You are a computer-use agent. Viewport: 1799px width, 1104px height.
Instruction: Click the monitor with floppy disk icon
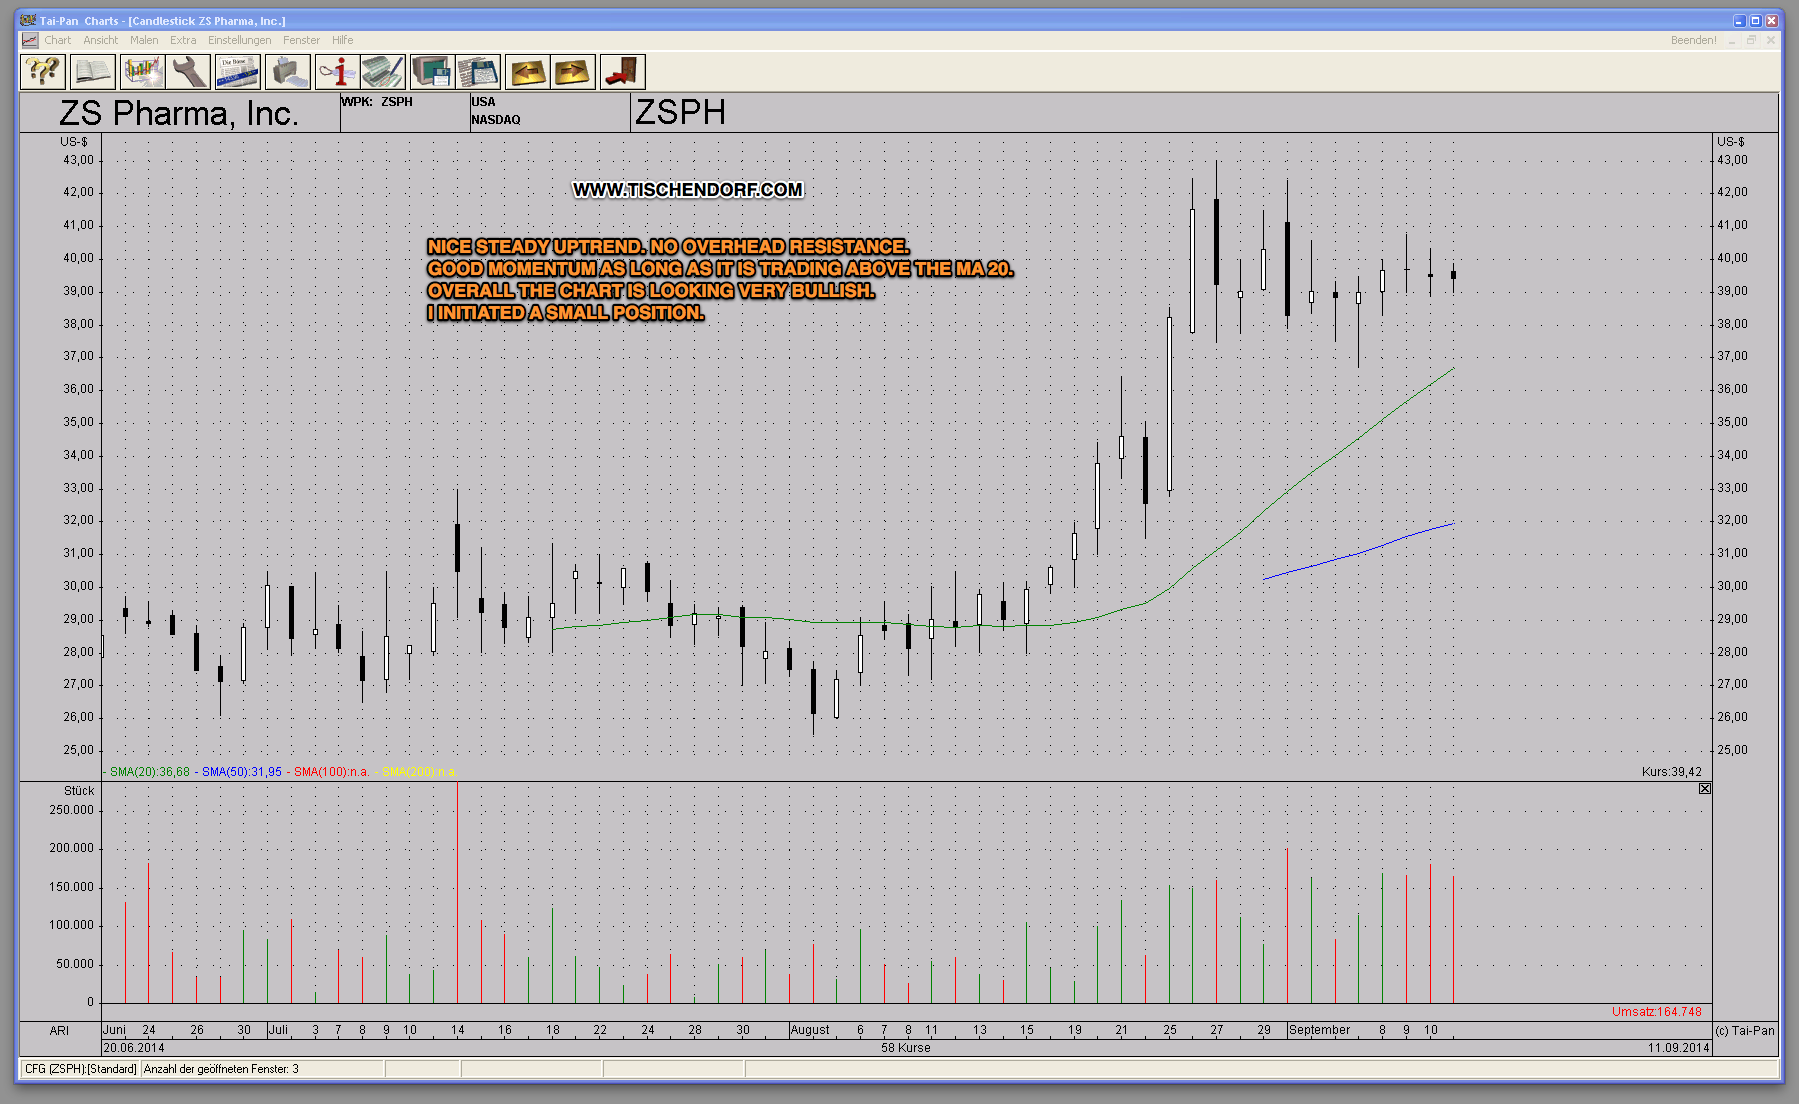[432, 72]
